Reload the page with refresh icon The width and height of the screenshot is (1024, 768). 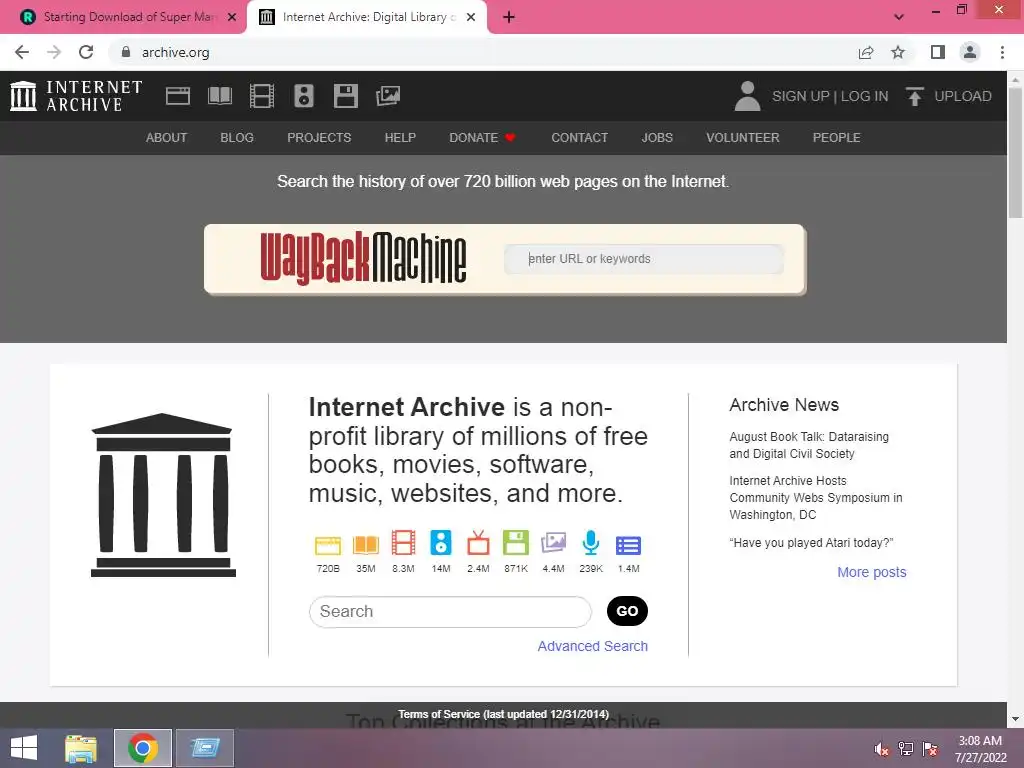86,52
